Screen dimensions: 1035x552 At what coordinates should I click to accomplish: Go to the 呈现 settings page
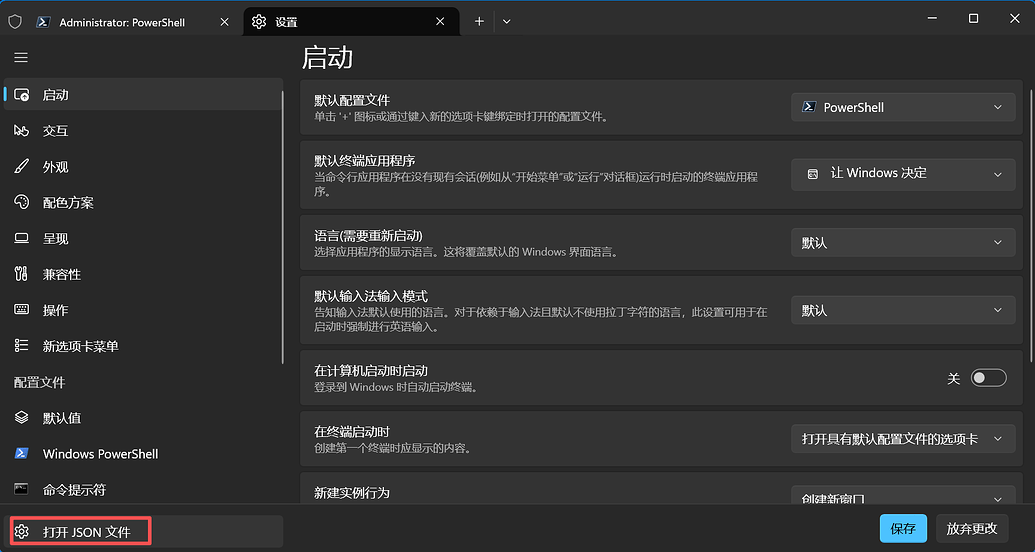point(143,238)
